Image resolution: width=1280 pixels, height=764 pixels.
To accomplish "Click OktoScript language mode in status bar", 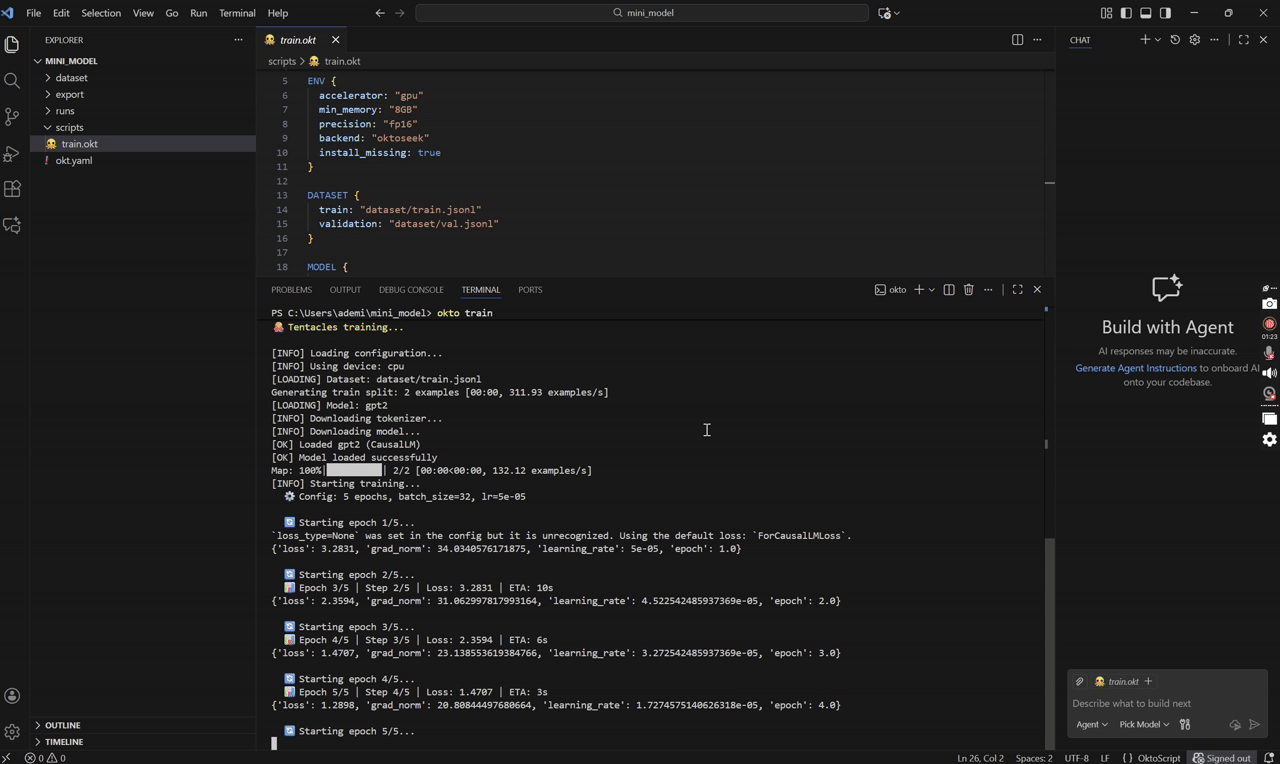I will click(x=1158, y=758).
